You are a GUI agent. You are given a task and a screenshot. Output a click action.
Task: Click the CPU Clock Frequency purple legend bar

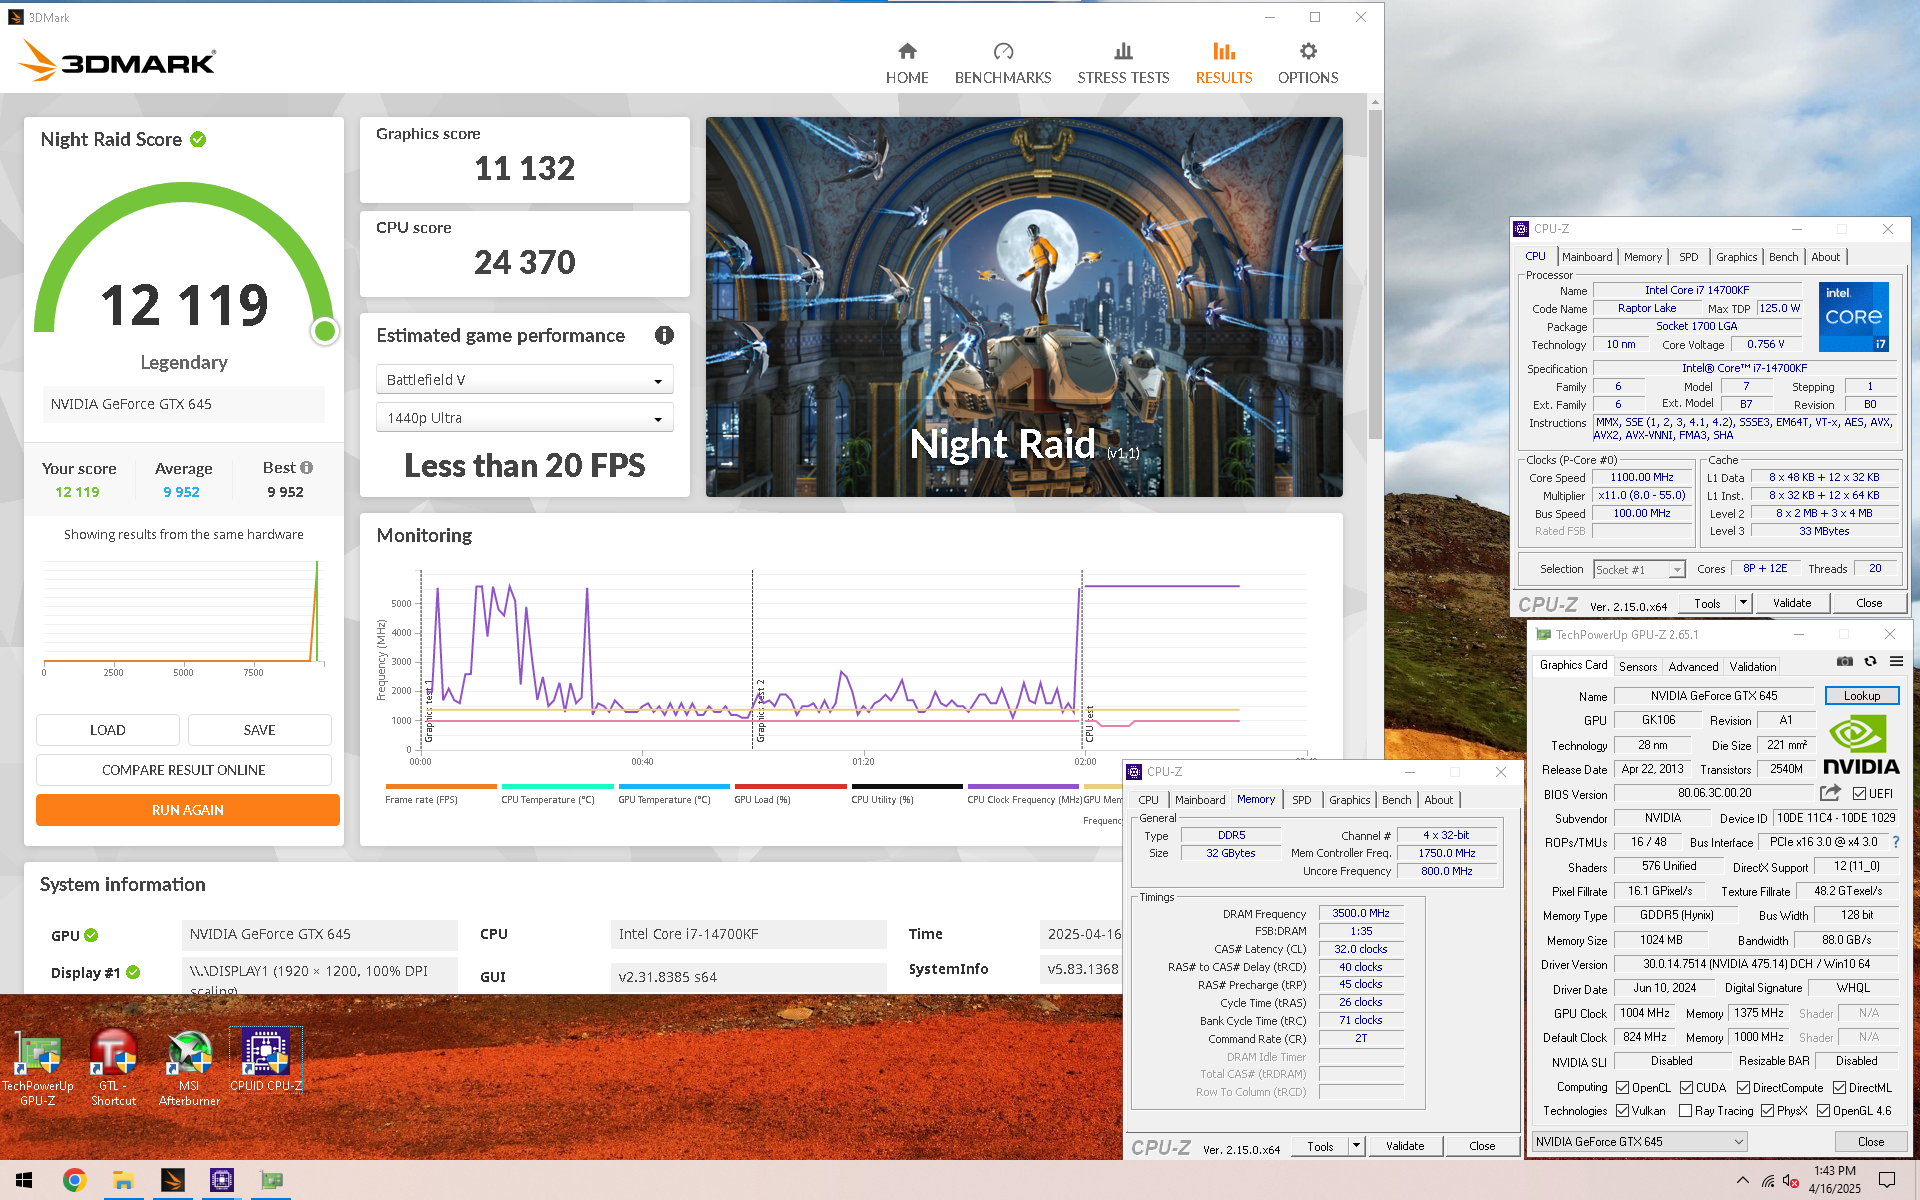1023,787
